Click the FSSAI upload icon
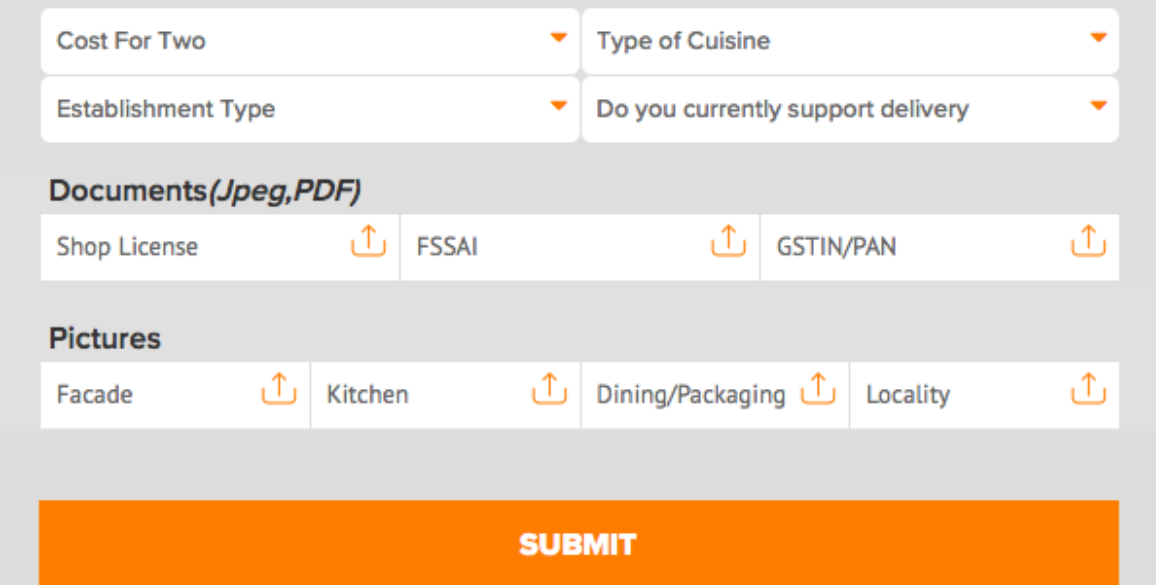The width and height of the screenshot is (1156, 585). (728, 241)
